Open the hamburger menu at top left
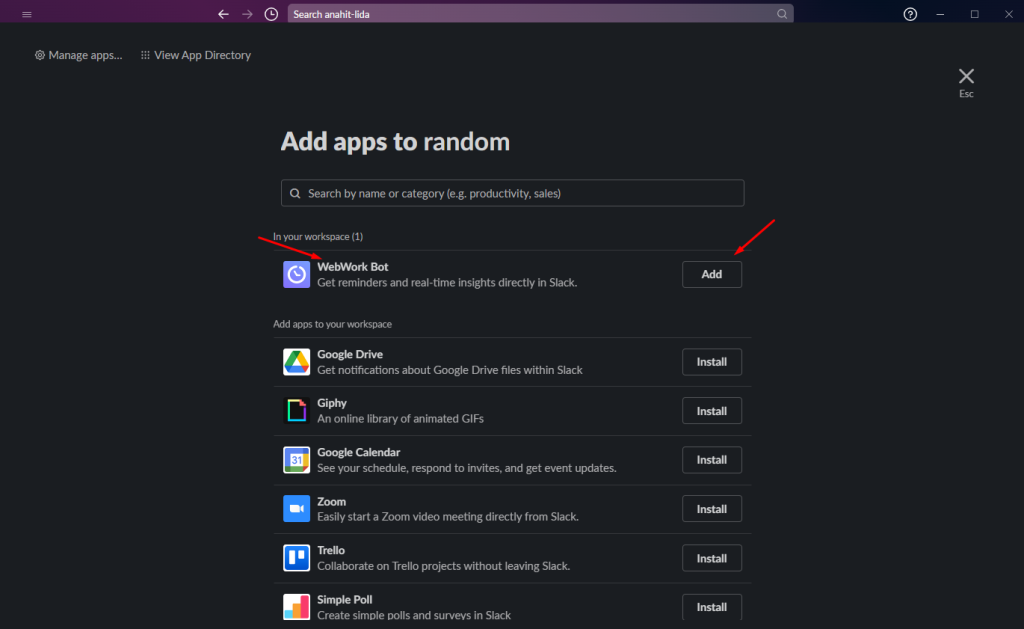1024x629 pixels. click(x=27, y=14)
